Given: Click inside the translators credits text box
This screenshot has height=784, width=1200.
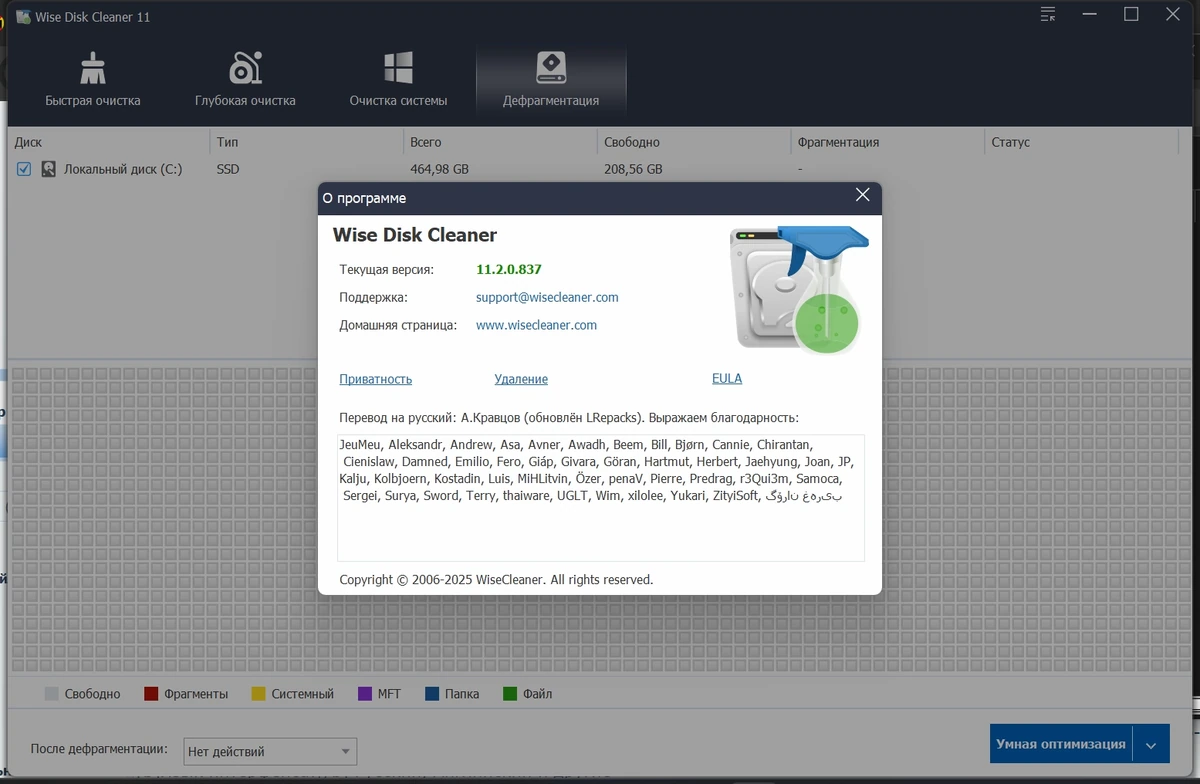Looking at the screenshot, I should 601,498.
